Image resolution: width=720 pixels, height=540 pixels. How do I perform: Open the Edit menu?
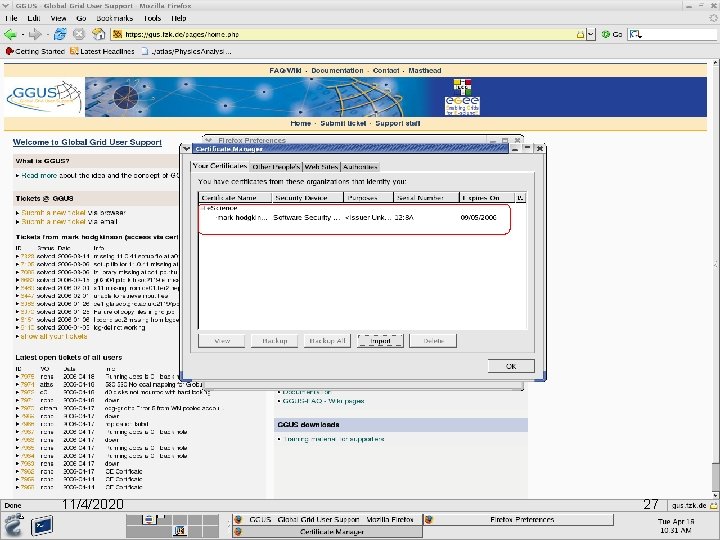34,18
